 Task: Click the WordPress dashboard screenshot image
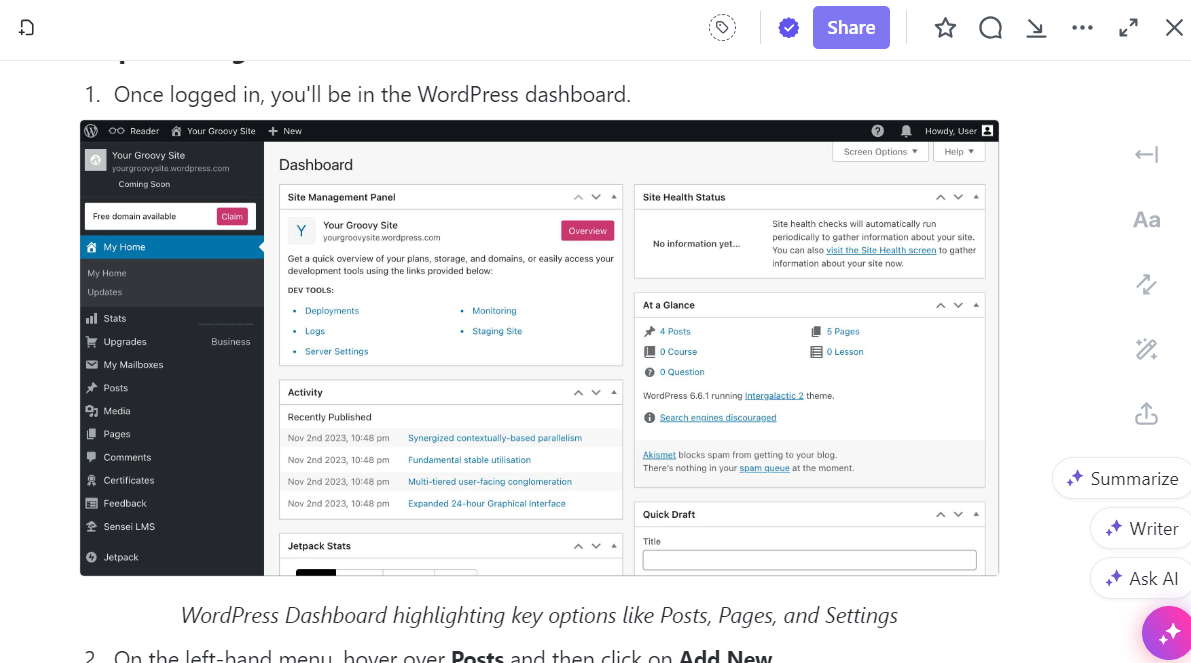[x=539, y=348]
